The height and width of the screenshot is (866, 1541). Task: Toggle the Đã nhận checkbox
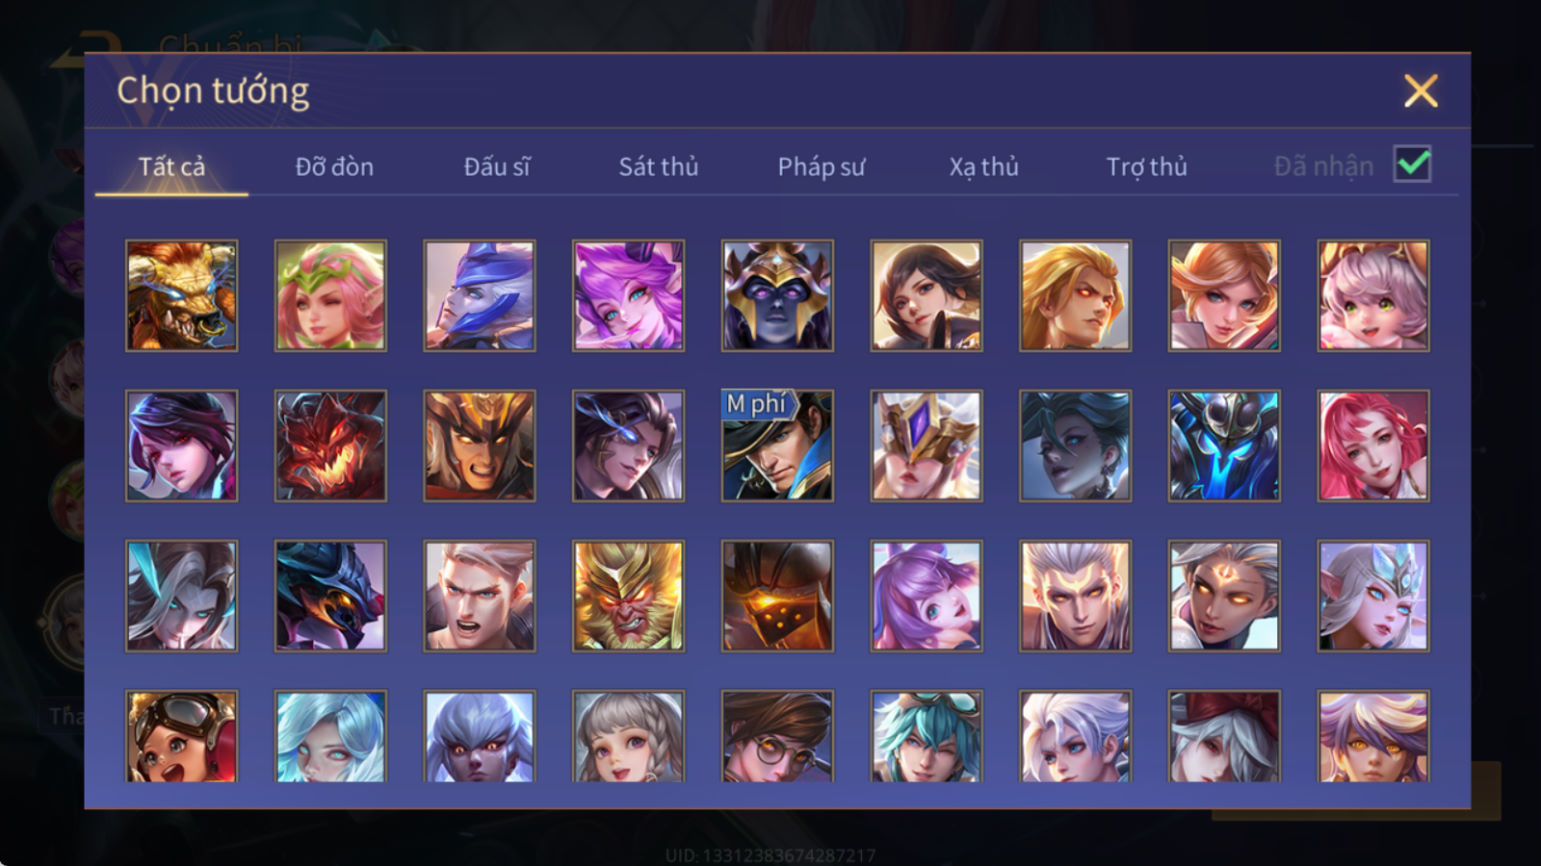click(x=1412, y=164)
